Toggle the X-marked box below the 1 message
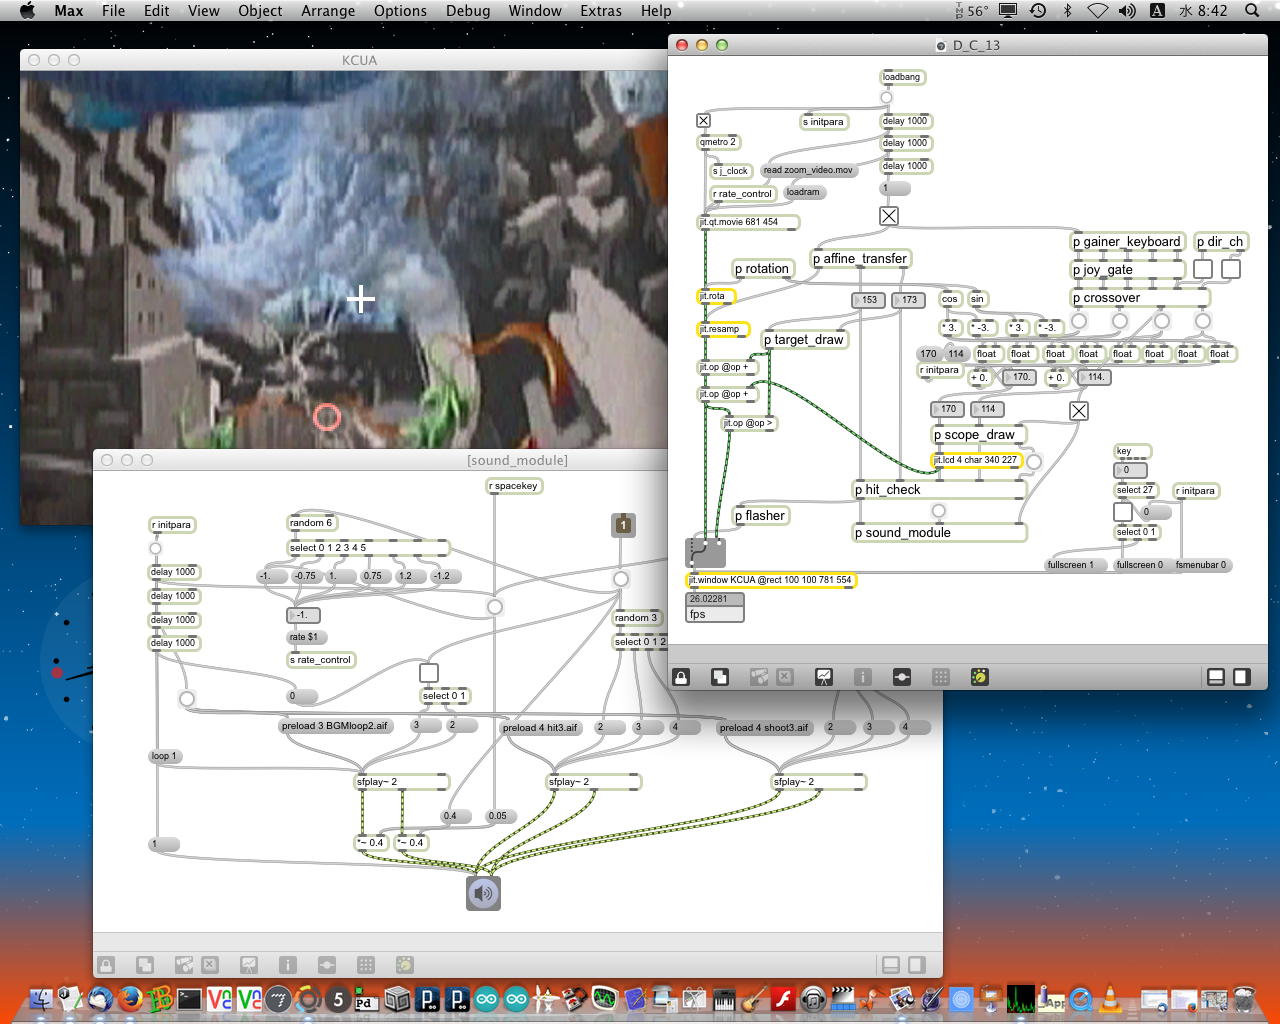Viewport: 1280px width, 1024px height. (x=889, y=216)
